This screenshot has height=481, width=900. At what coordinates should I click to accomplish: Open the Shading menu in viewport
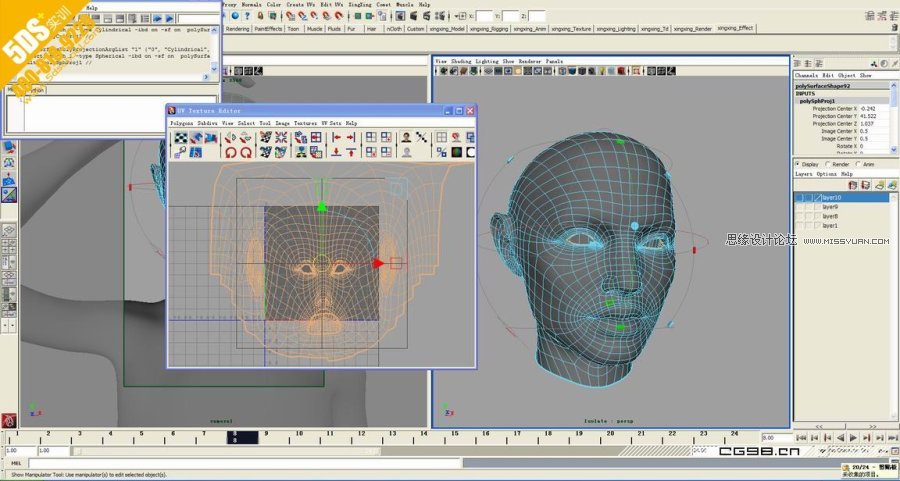(460, 61)
